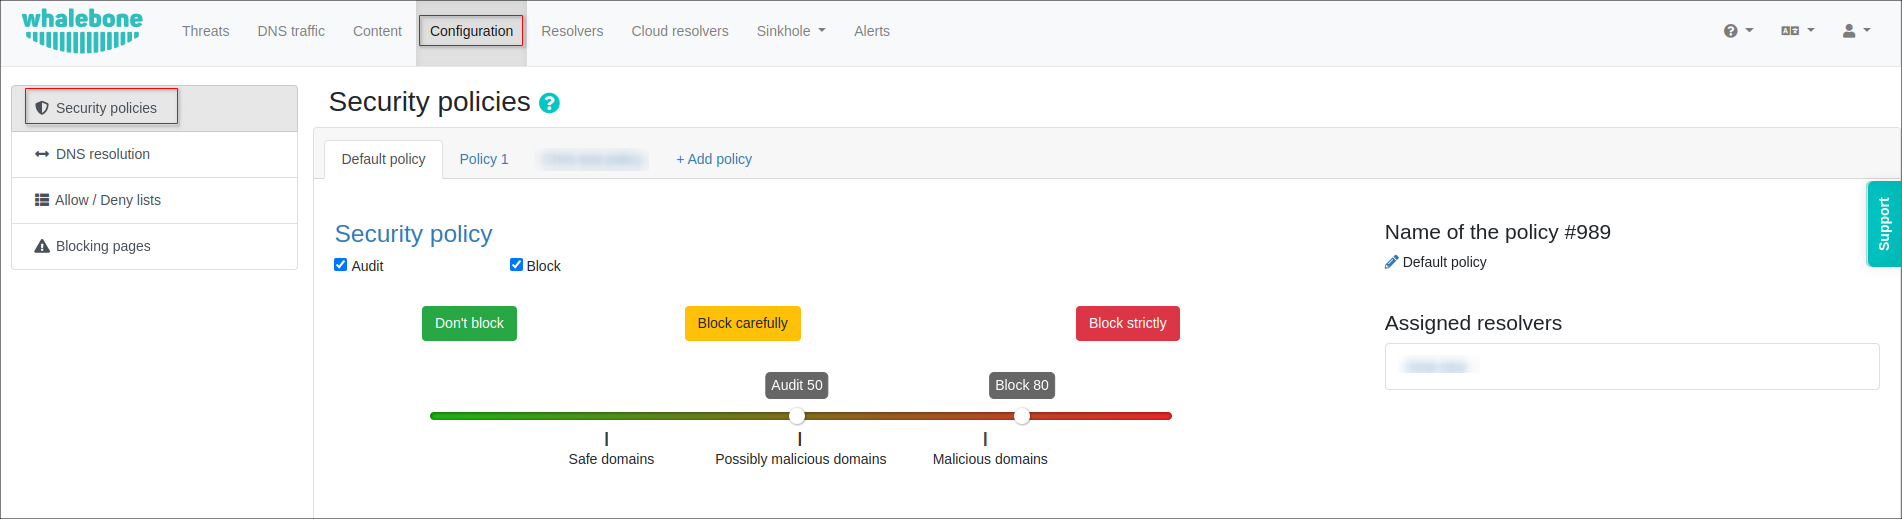Screen dimensions: 1902x519
Task: Open the user account icon menu
Action: click(x=1855, y=31)
